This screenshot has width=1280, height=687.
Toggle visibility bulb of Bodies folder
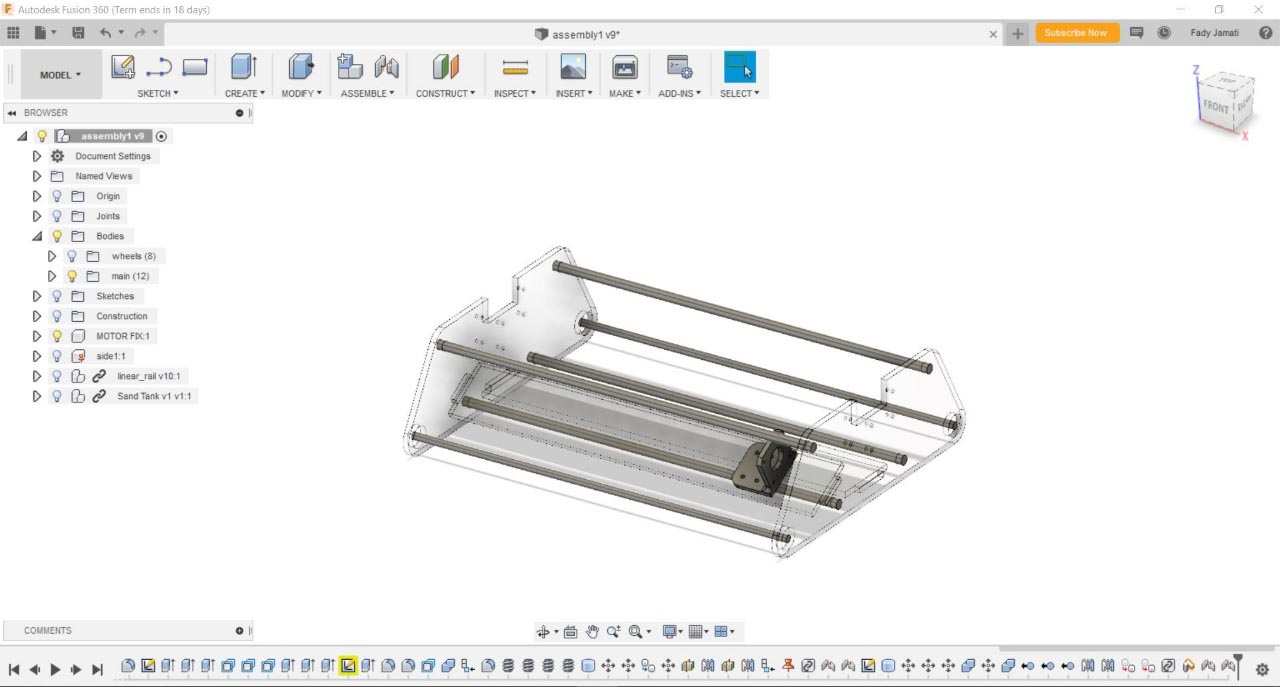[57, 236]
